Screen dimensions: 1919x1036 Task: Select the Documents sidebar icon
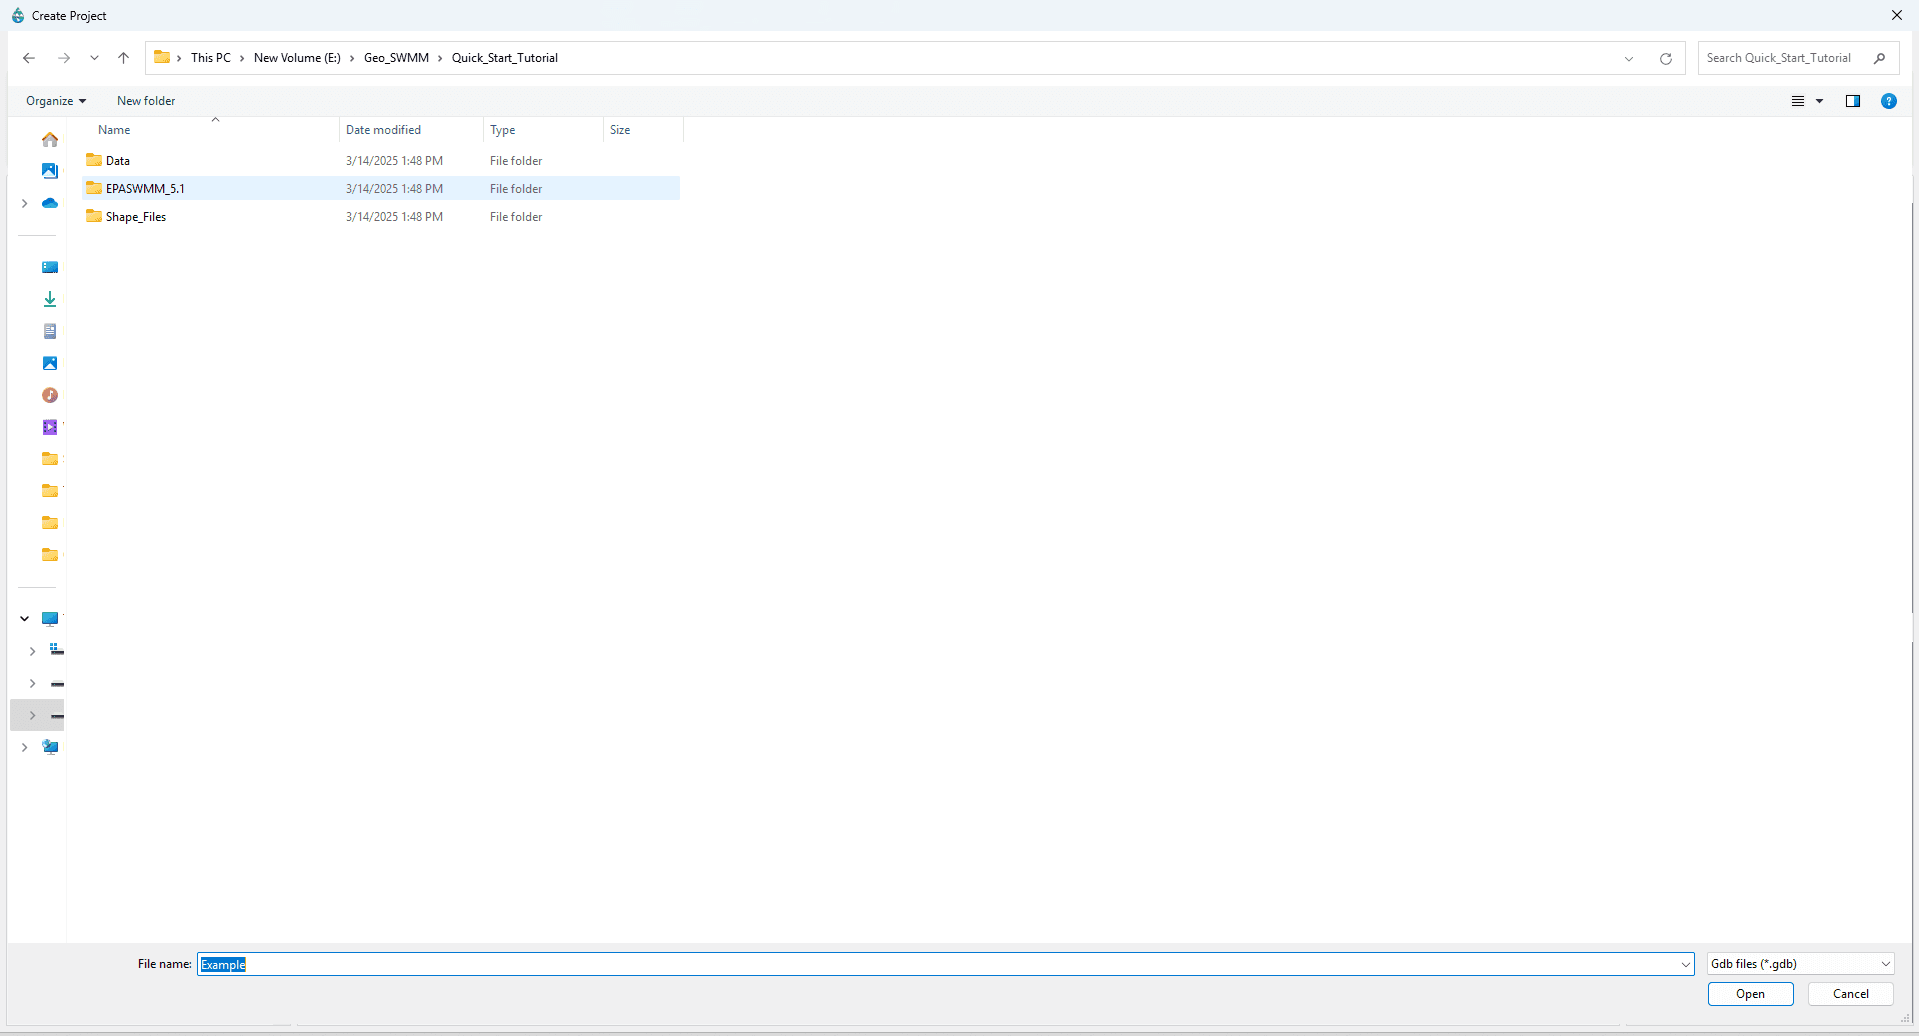pyautogui.click(x=50, y=331)
